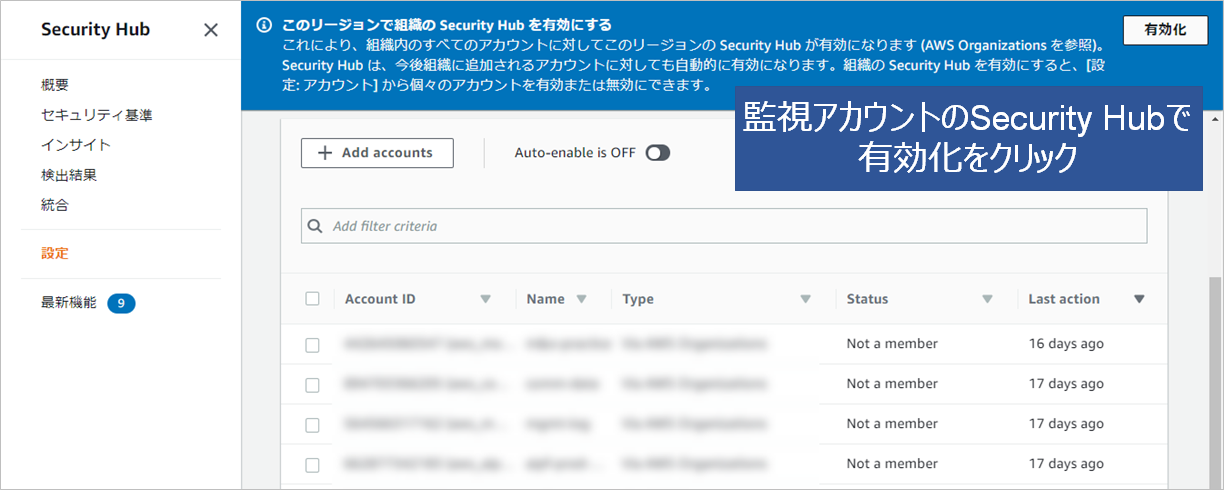Screen dimensions: 1224x490
Task: Toggle the Auto-enable switch on
Action: pos(657,153)
